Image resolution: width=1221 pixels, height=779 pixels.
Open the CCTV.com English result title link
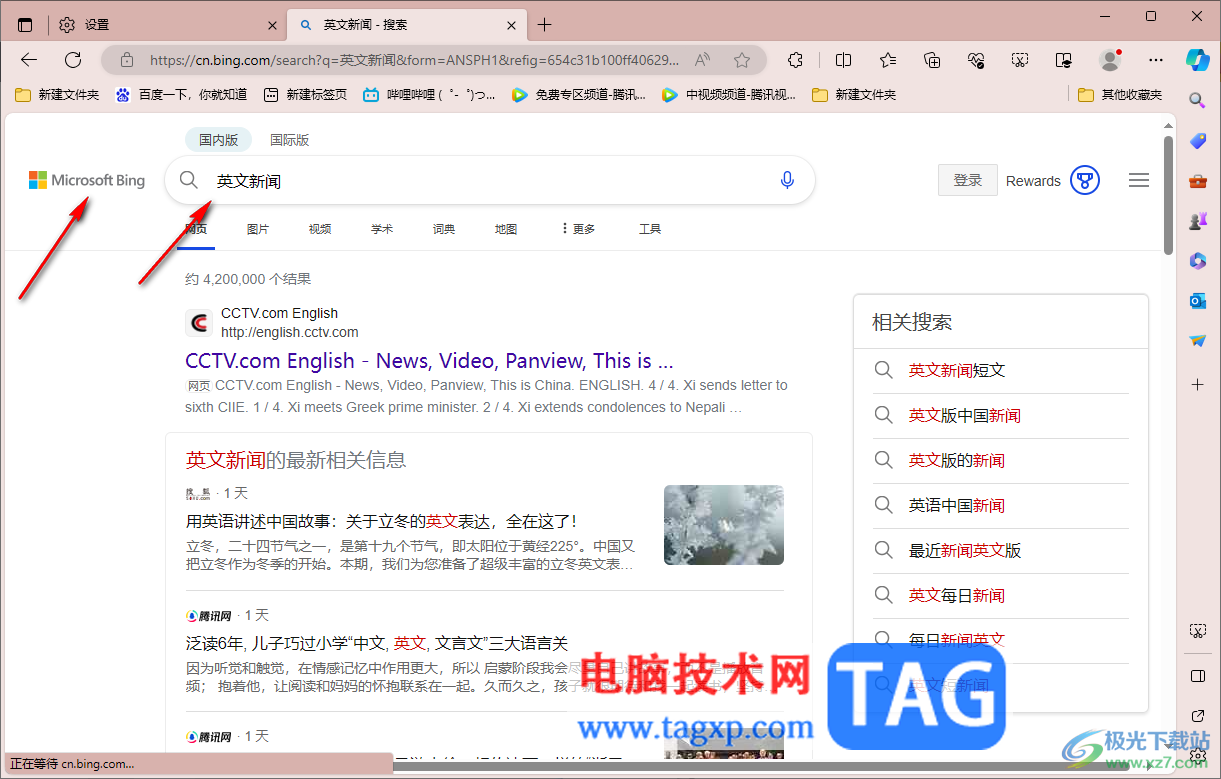coord(429,361)
